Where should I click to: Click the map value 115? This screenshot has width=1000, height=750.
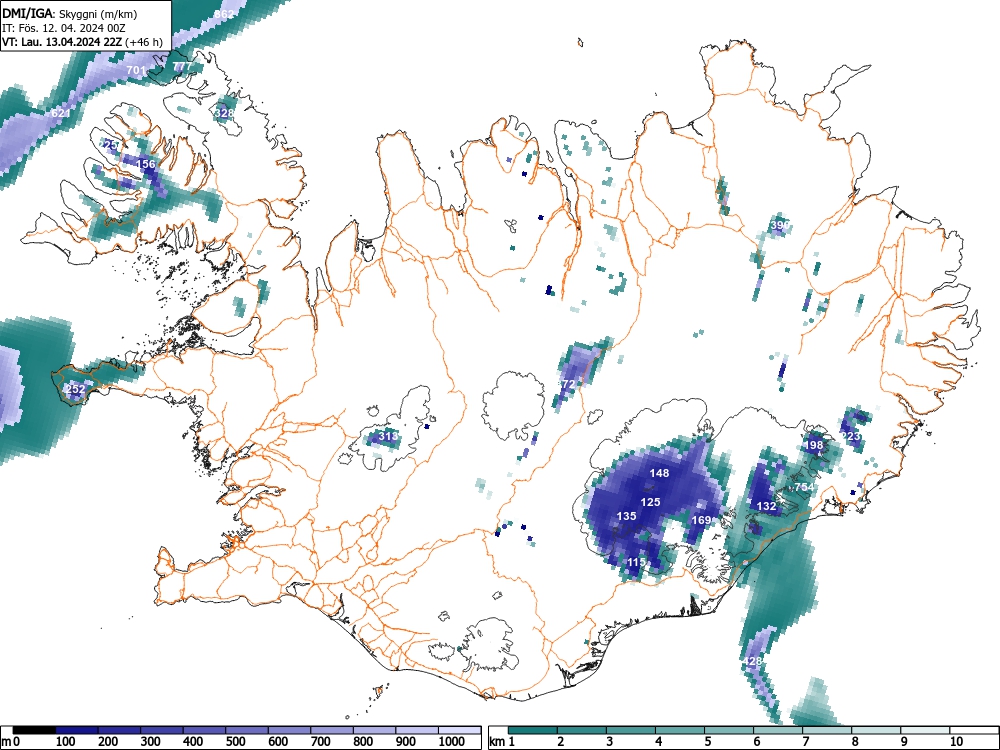point(636,562)
